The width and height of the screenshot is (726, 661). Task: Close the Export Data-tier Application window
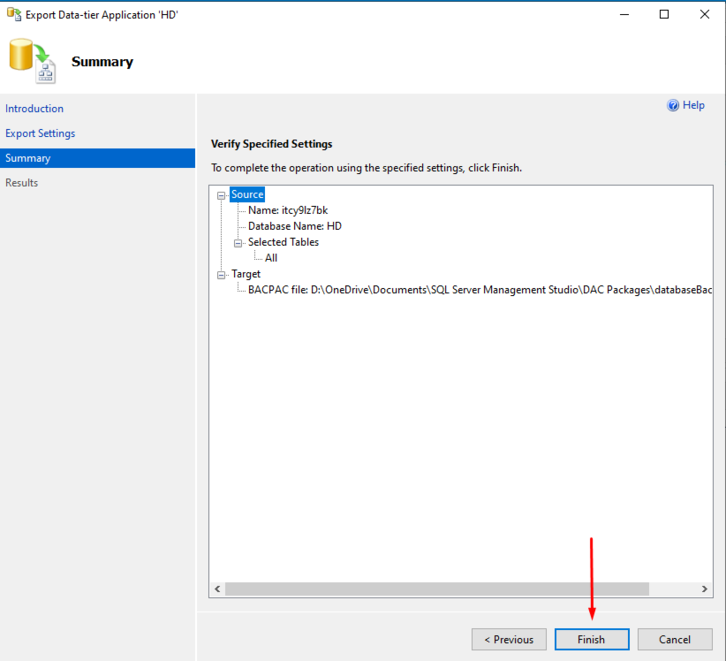coord(704,14)
